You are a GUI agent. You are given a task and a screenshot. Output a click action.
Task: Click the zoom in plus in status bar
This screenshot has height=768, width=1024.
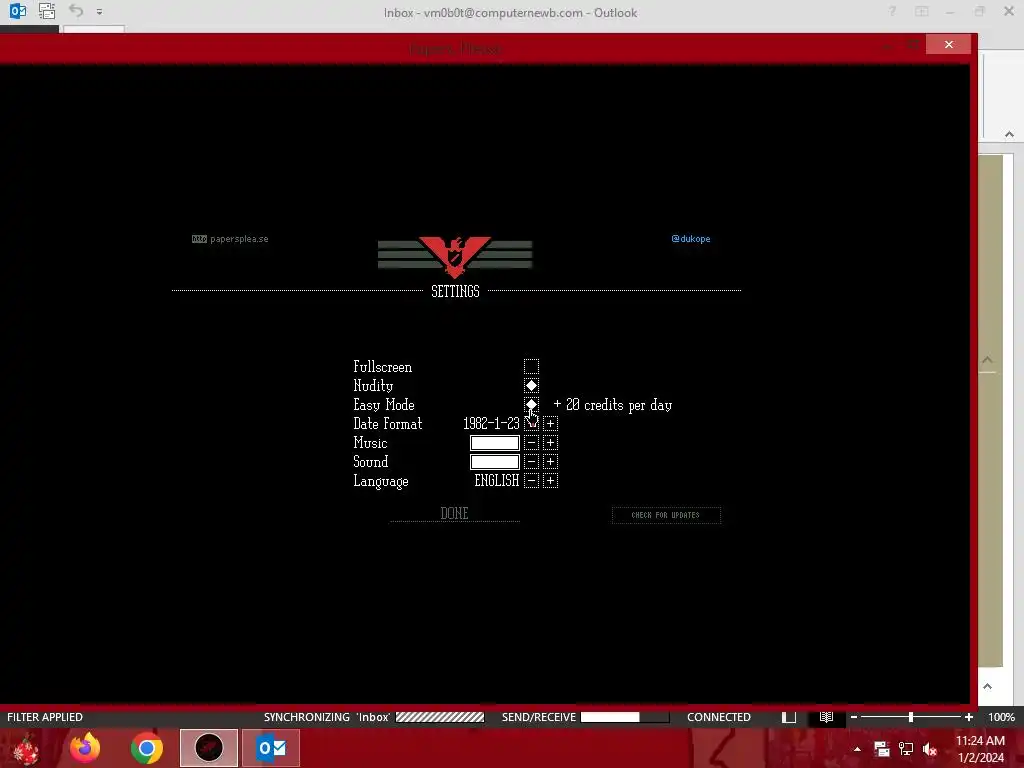click(x=968, y=717)
